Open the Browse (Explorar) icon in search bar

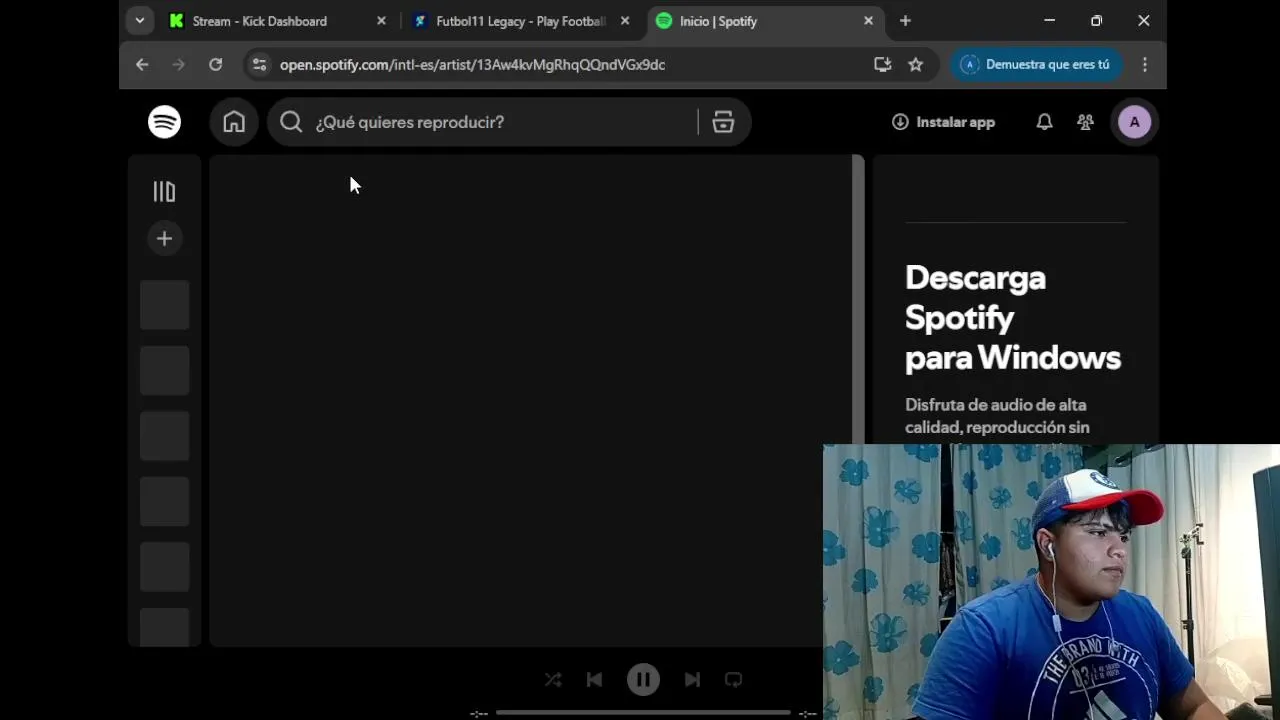(x=723, y=122)
